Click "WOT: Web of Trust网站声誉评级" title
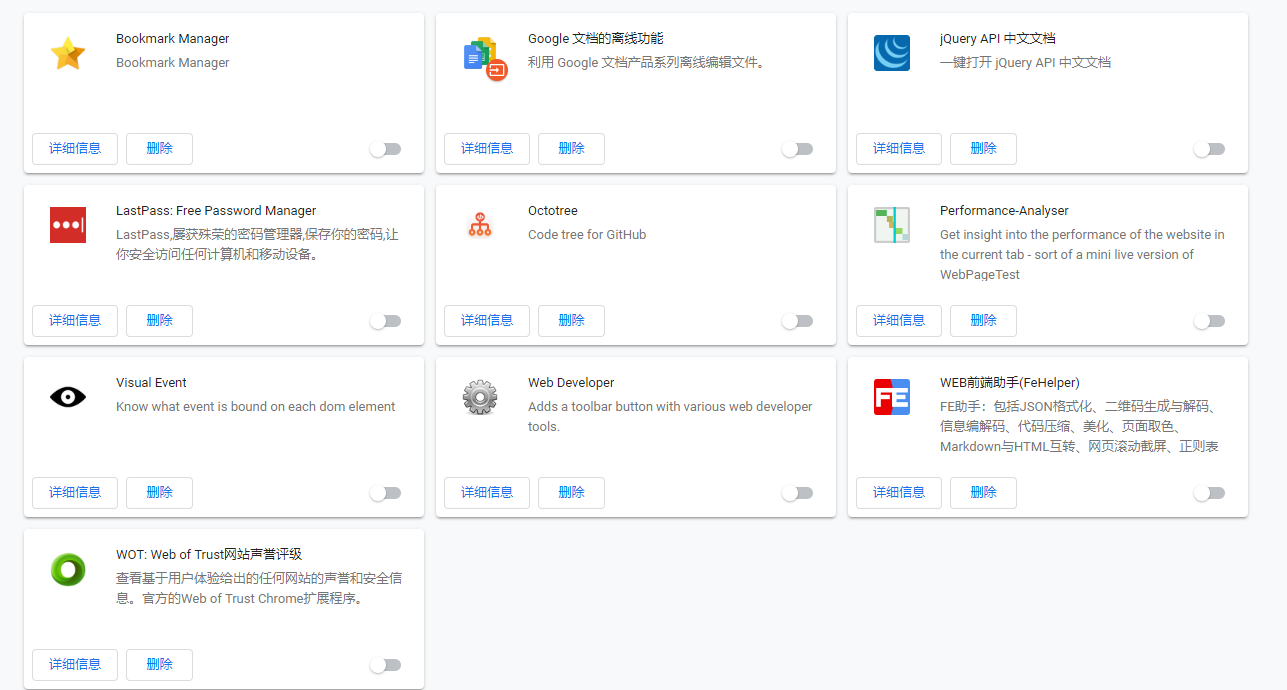 209,555
